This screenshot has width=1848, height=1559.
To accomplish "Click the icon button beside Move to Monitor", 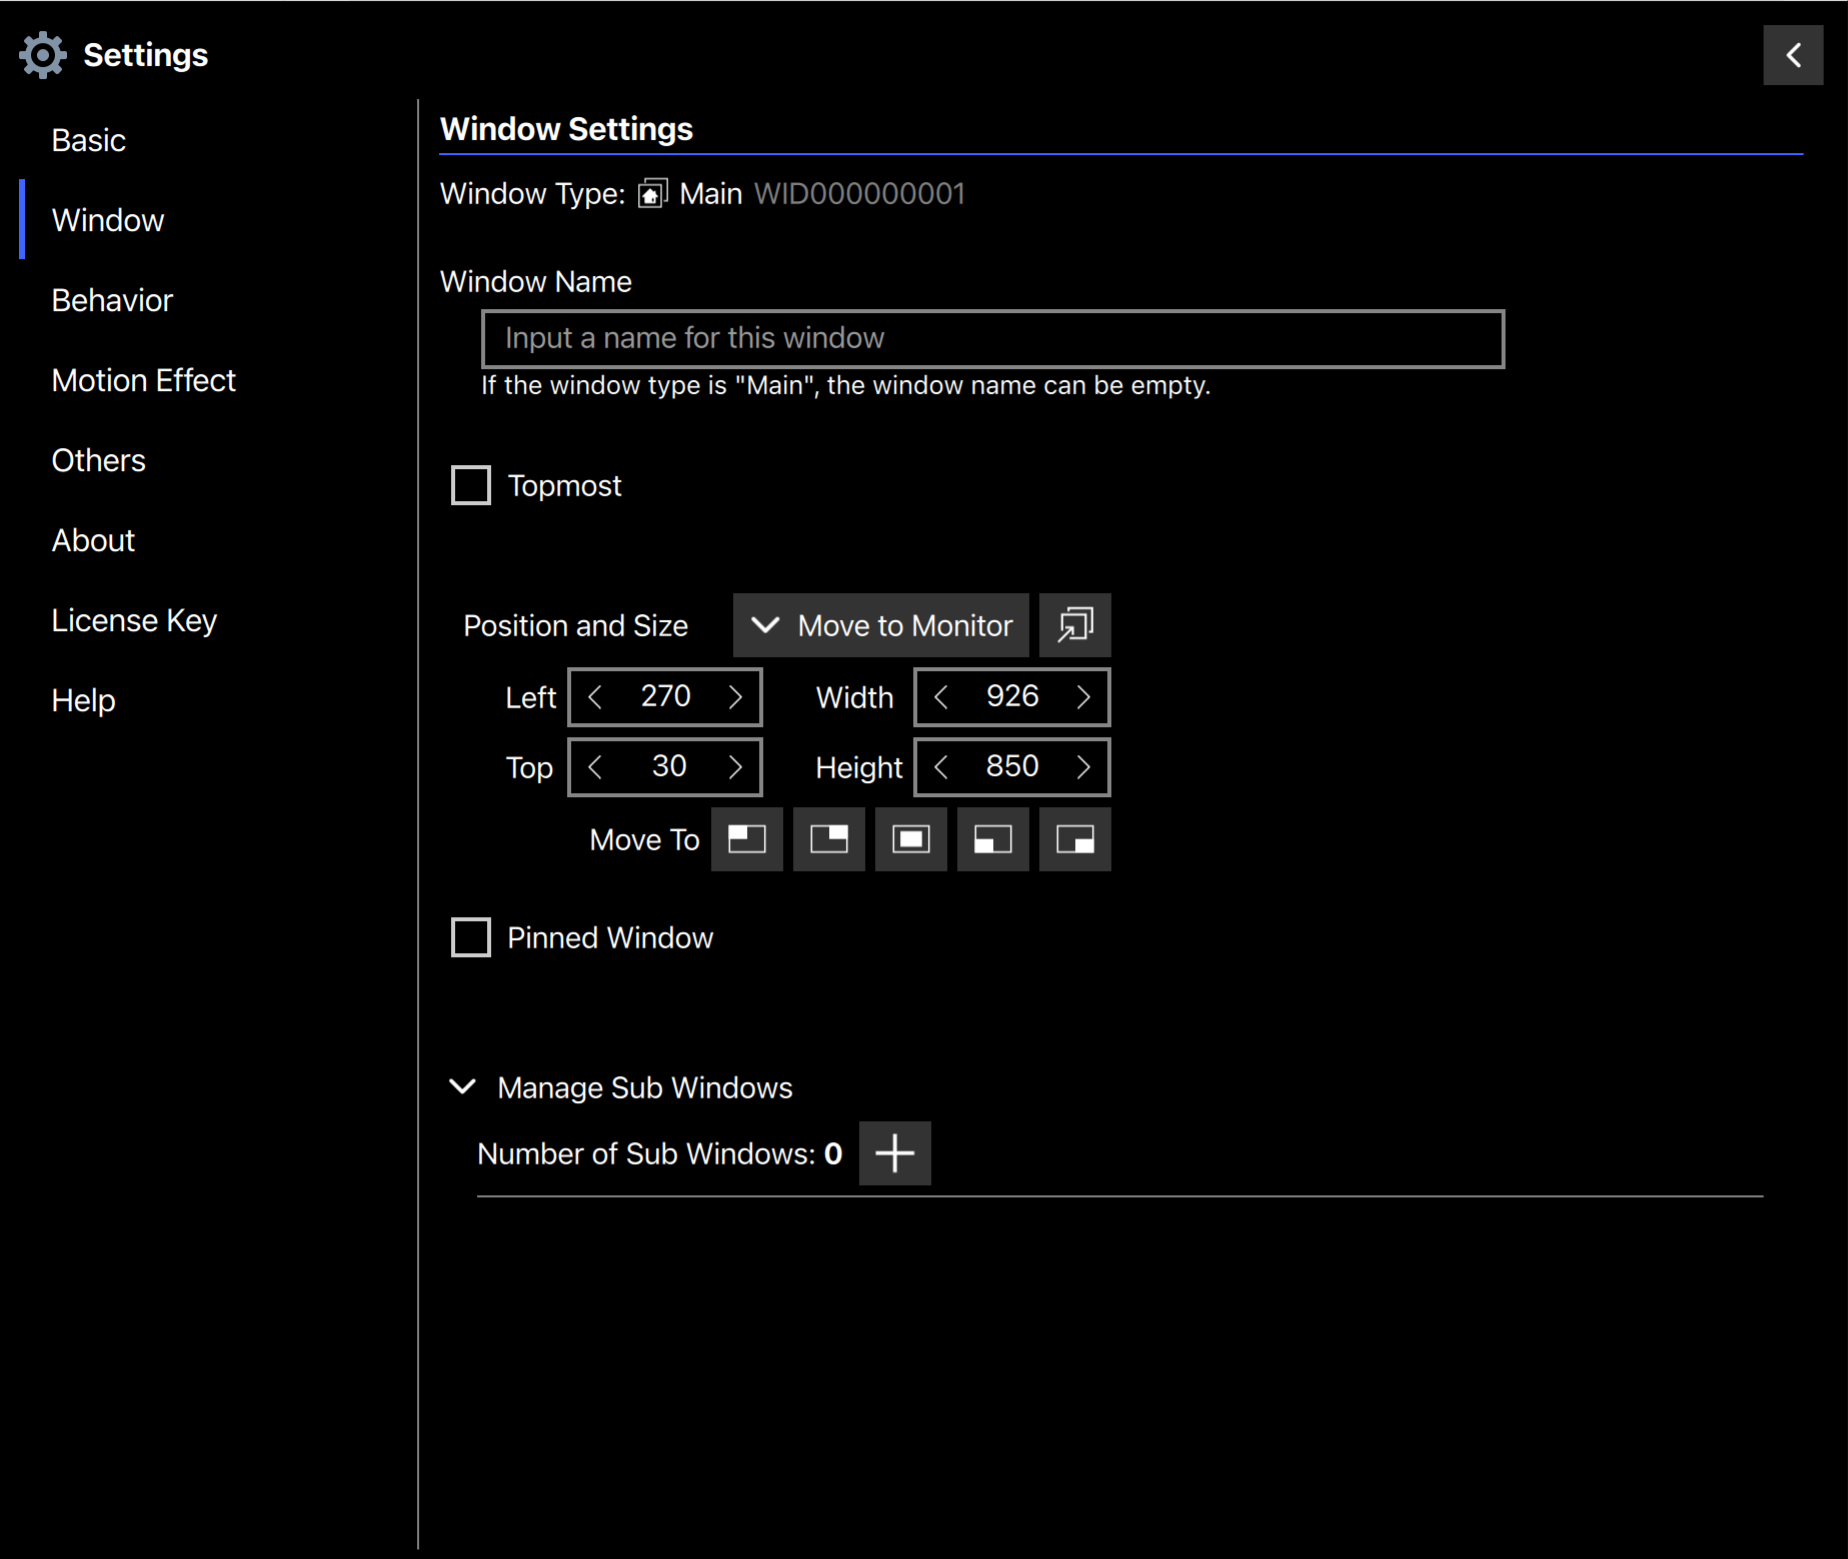I will 1074,625.
